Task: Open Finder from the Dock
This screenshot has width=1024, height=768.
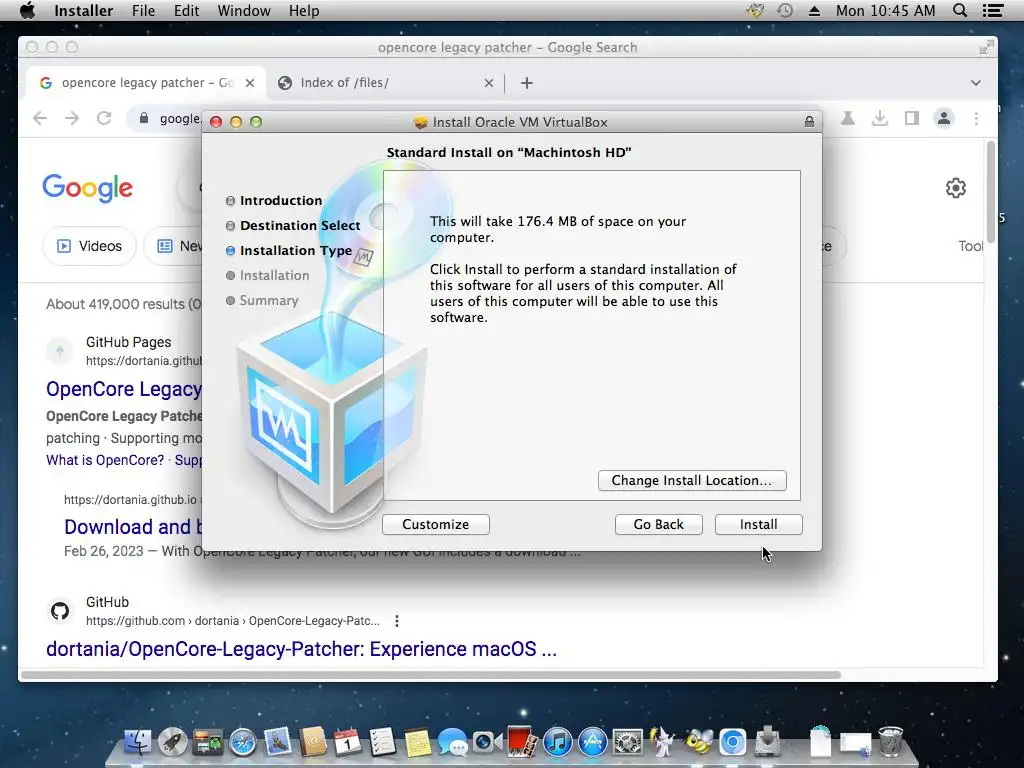Action: coord(138,742)
